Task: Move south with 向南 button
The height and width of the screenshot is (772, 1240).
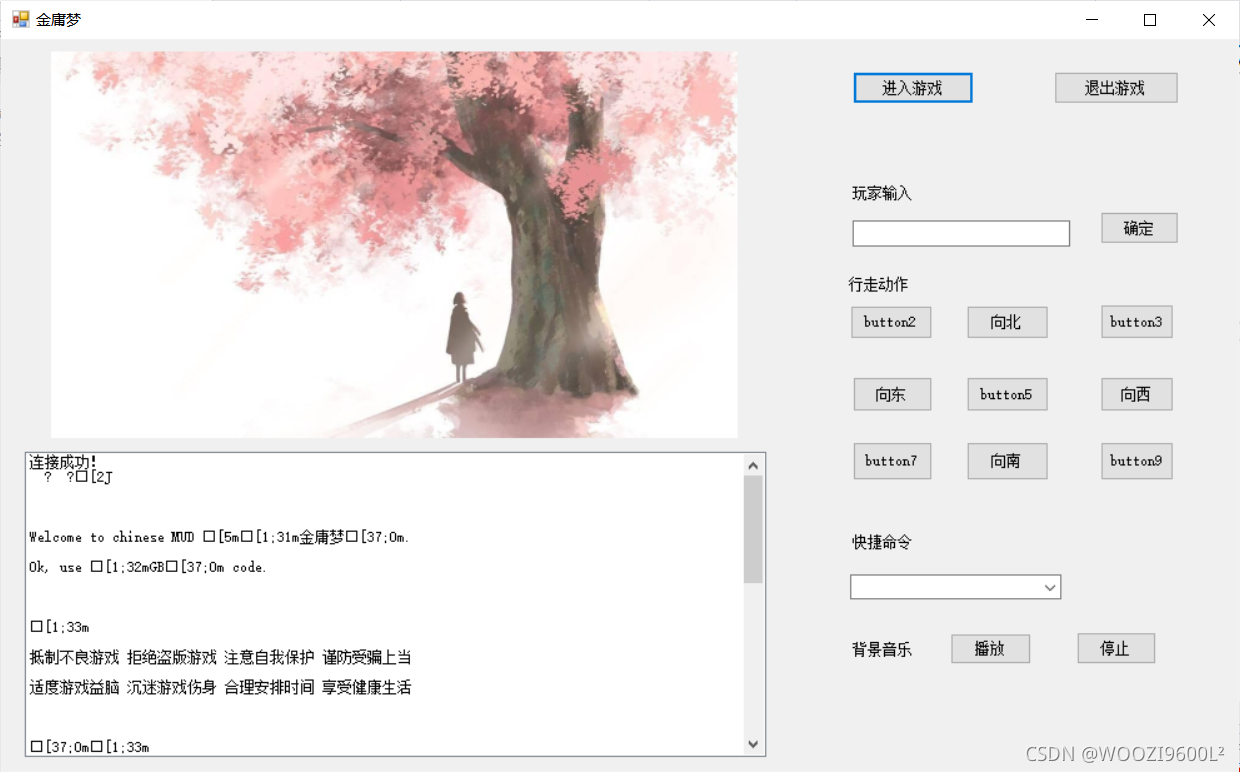Action: (x=1007, y=461)
